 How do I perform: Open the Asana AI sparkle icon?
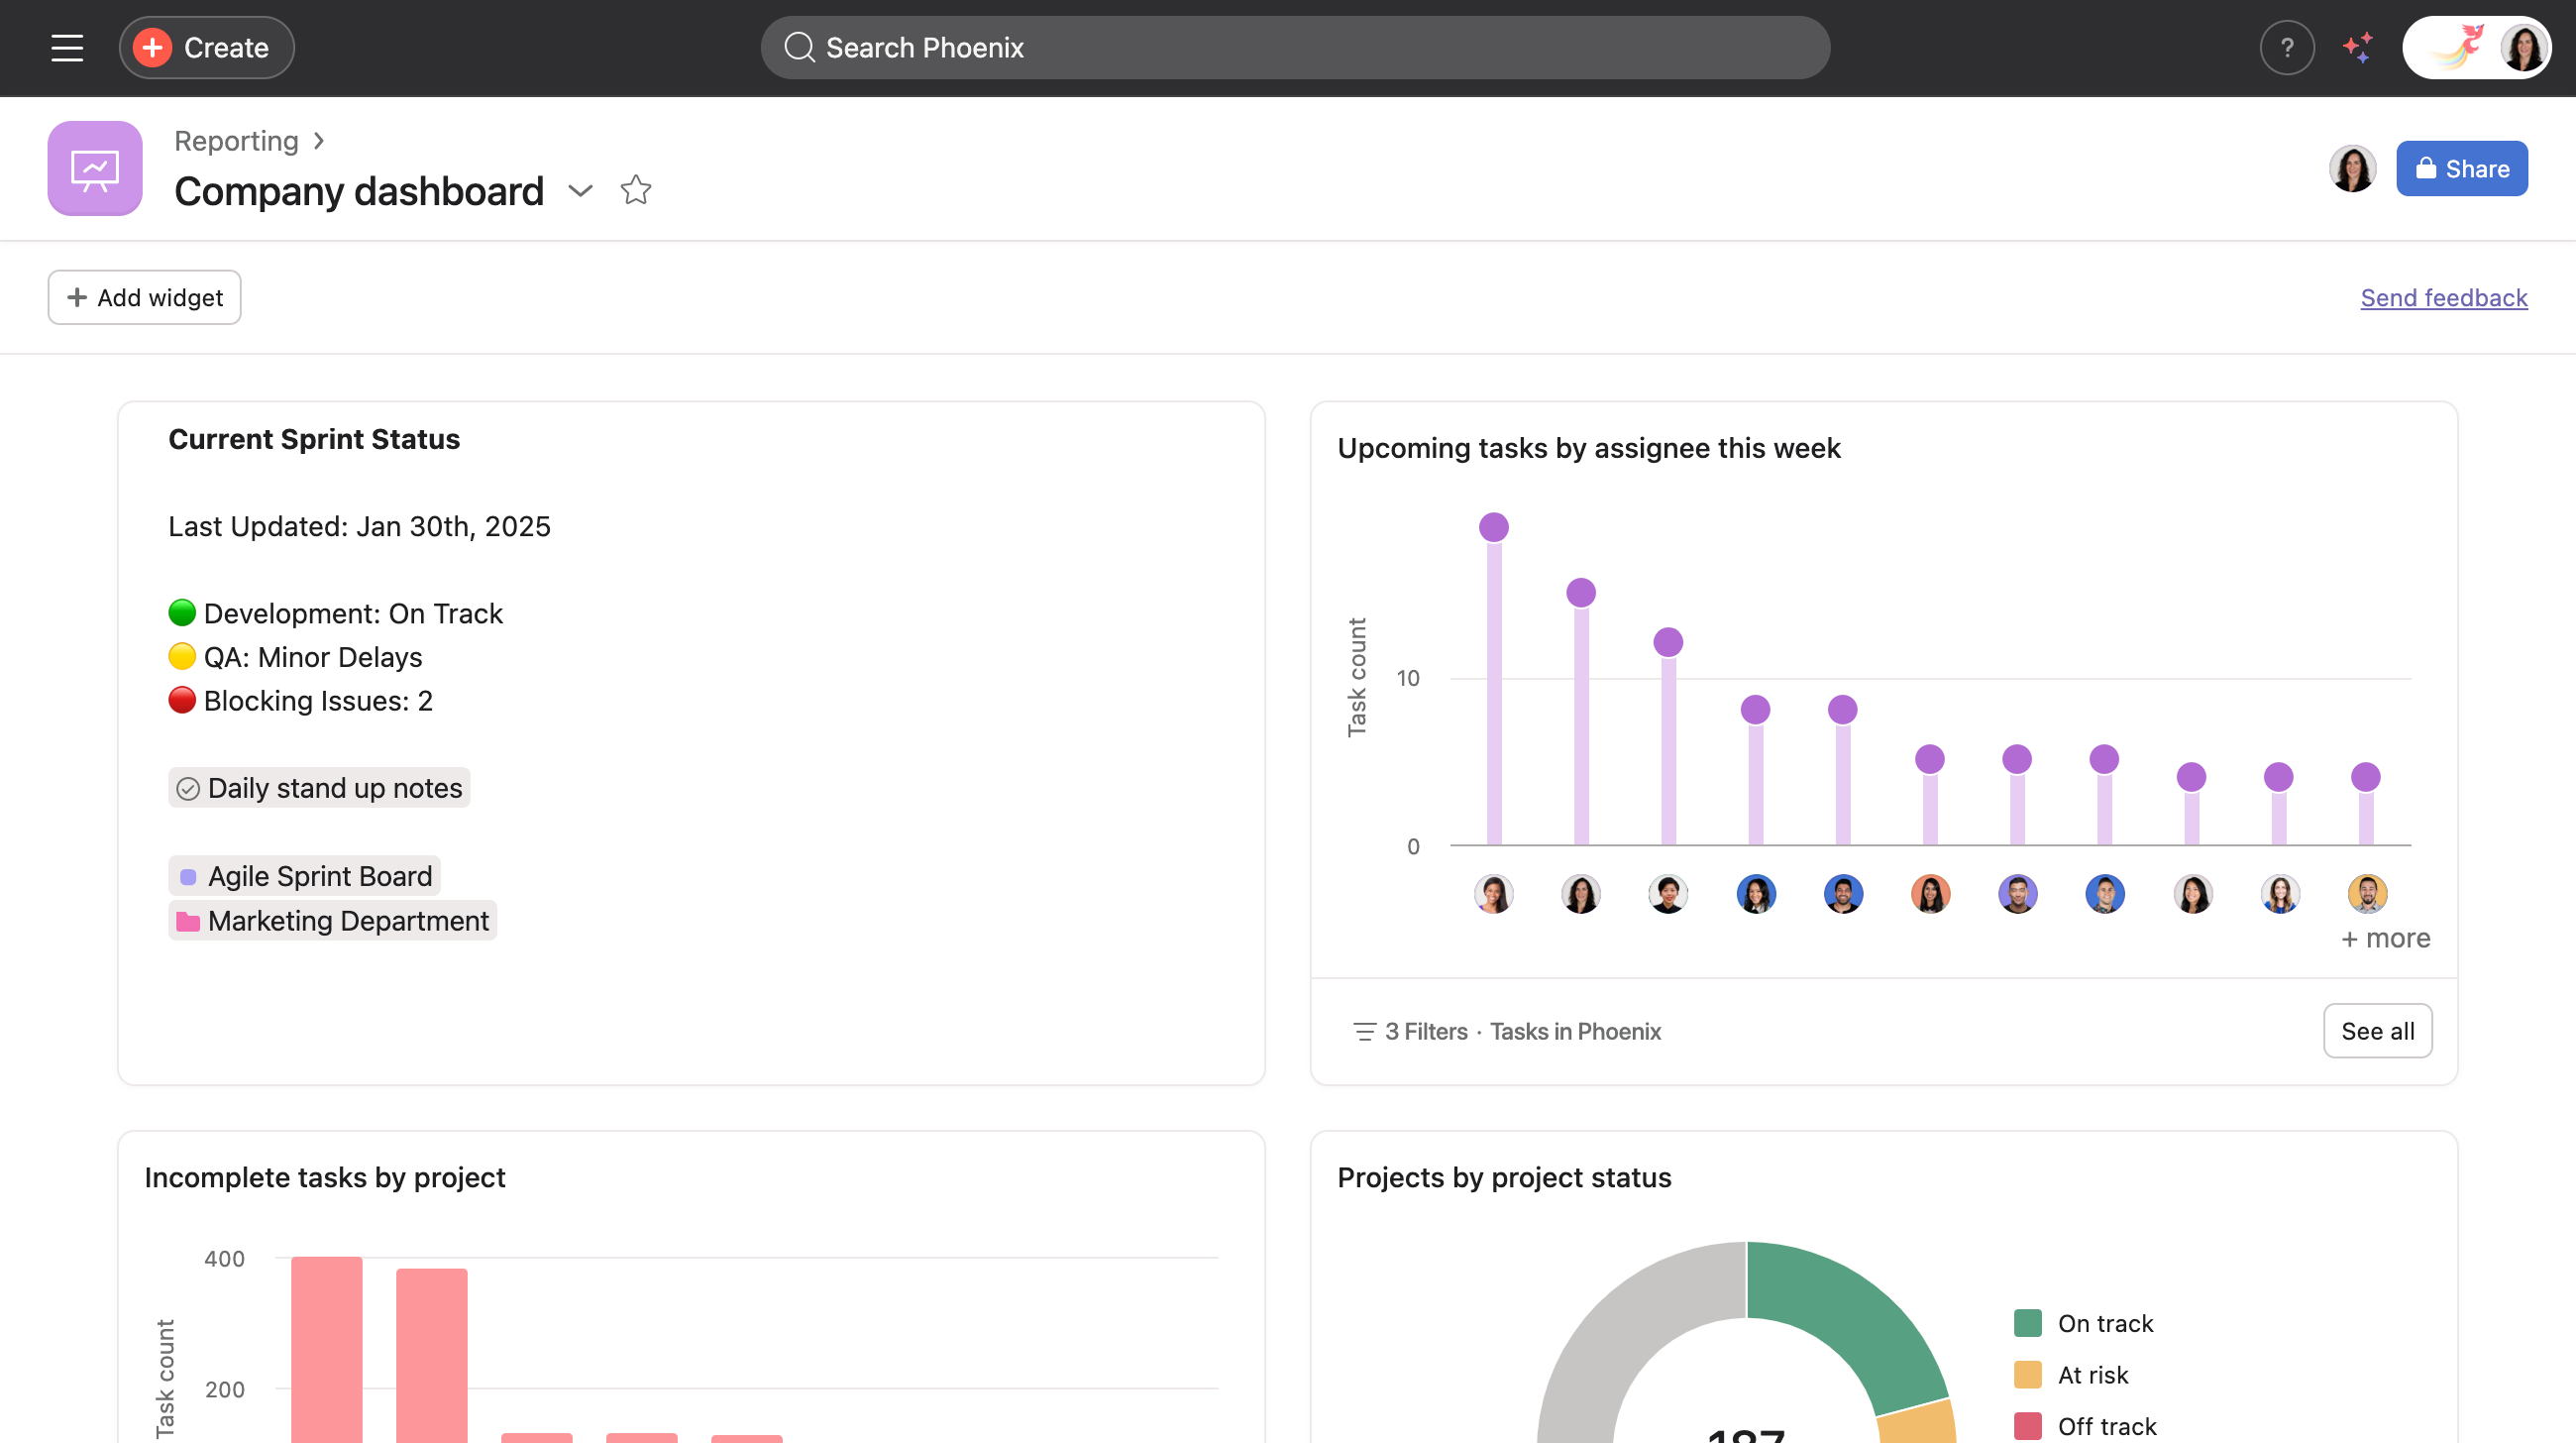tap(2358, 47)
